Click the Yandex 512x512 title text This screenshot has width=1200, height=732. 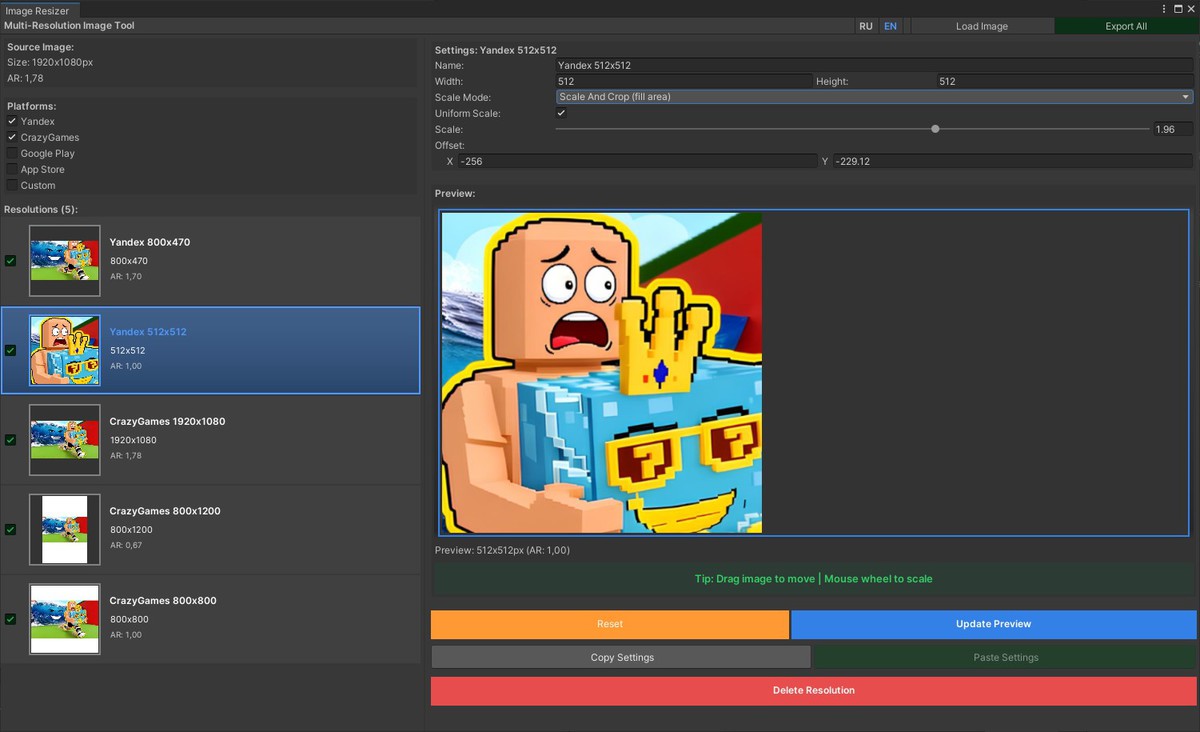148,331
